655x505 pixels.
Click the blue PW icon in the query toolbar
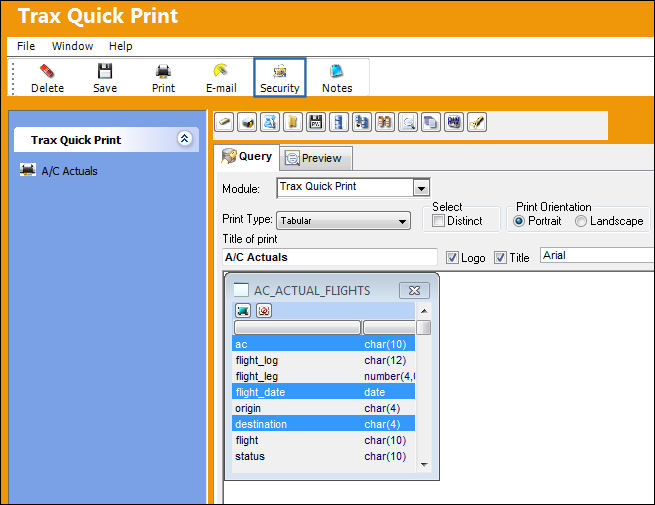pos(454,122)
